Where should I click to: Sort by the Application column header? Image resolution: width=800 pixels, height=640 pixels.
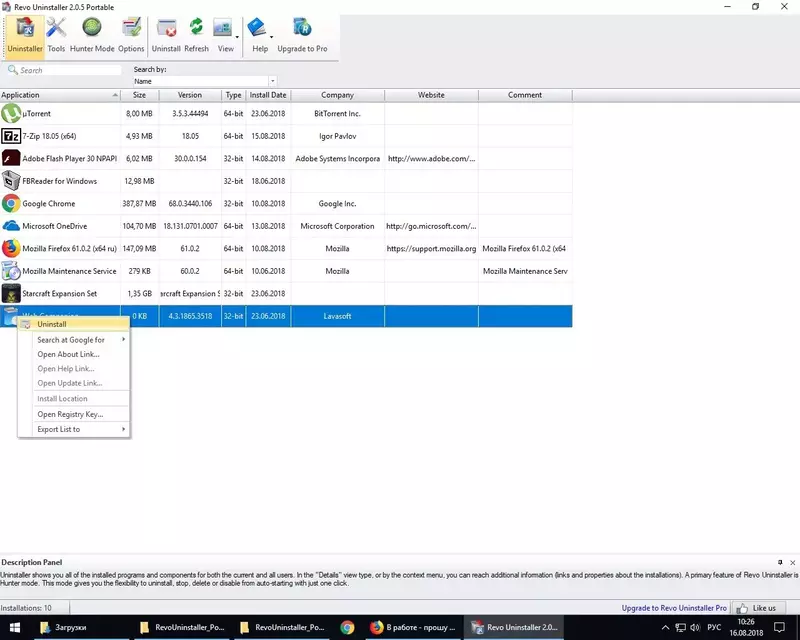coord(60,95)
